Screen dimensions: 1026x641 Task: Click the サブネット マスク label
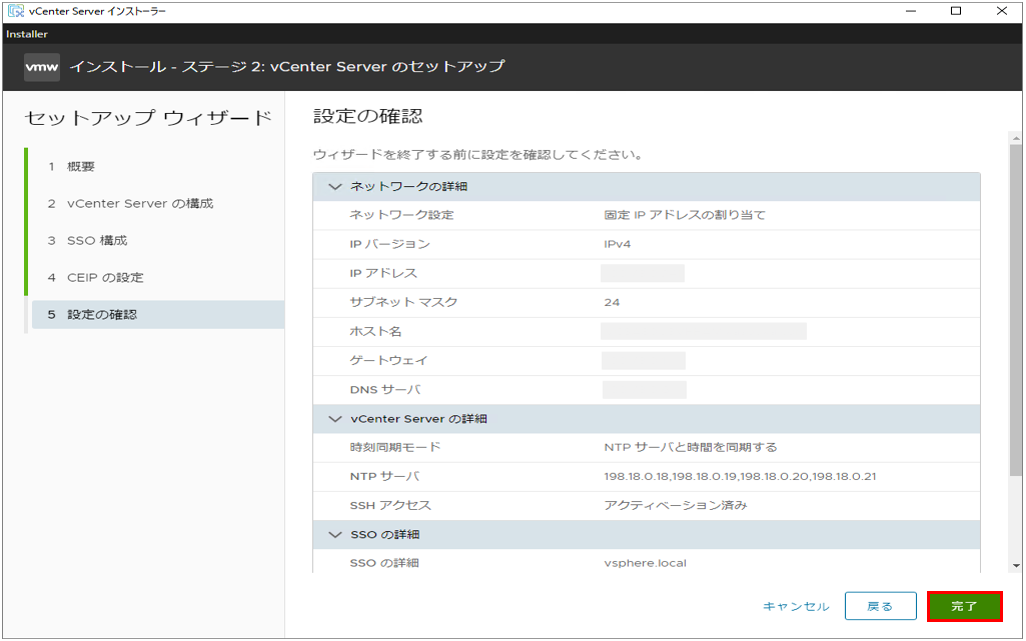[x=404, y=302]
